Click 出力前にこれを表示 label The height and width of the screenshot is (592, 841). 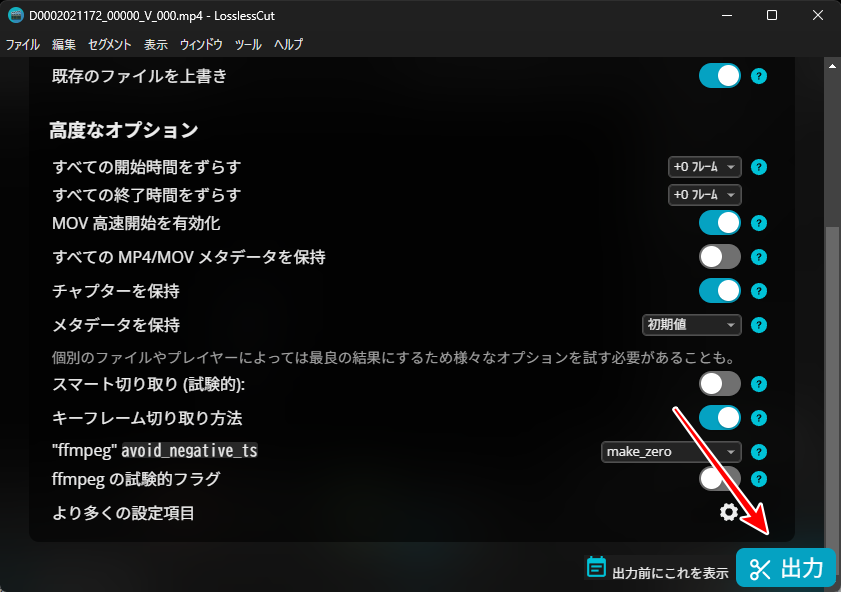670,573
